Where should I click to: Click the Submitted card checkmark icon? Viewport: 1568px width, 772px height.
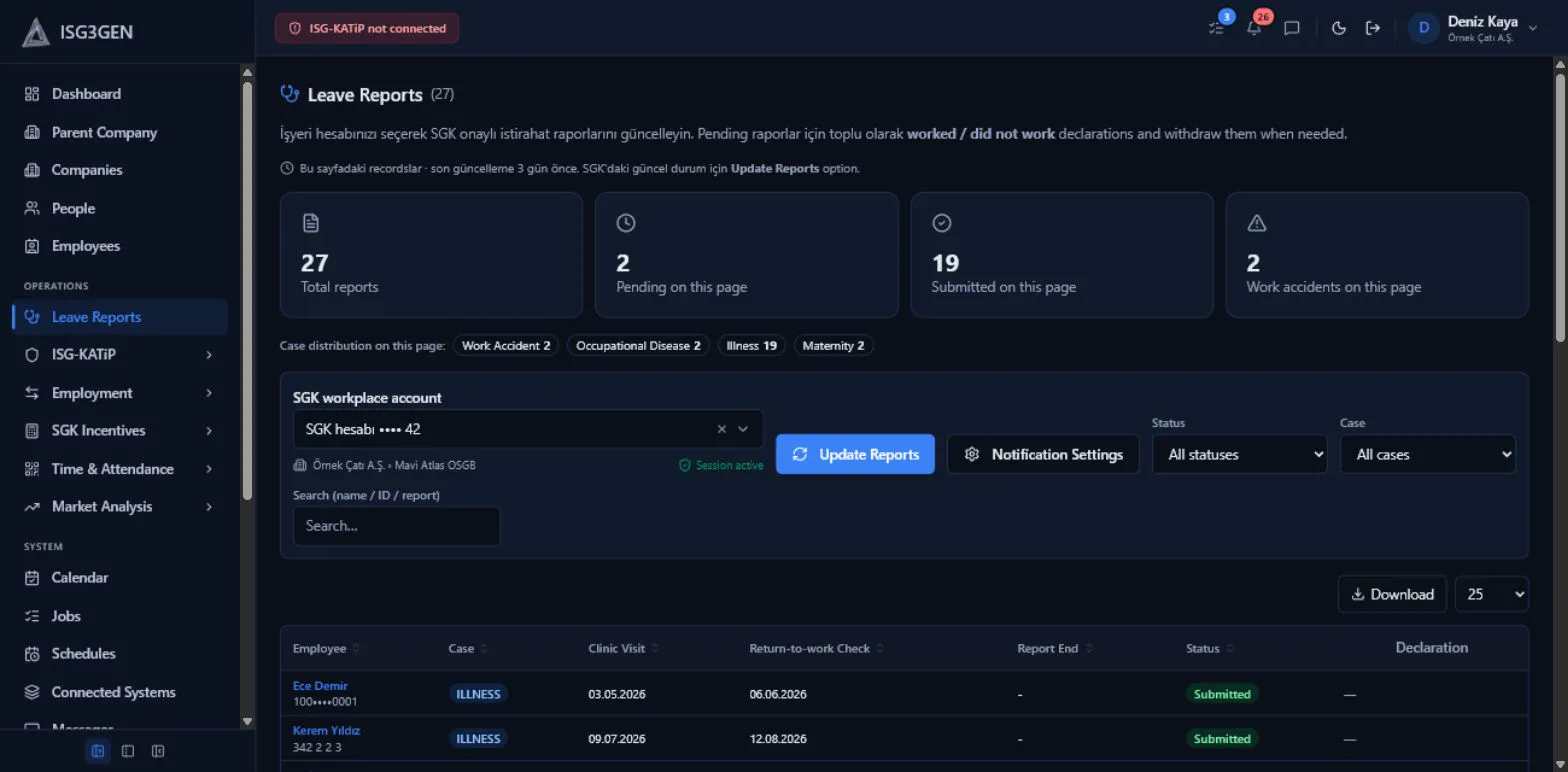point(941,223)
